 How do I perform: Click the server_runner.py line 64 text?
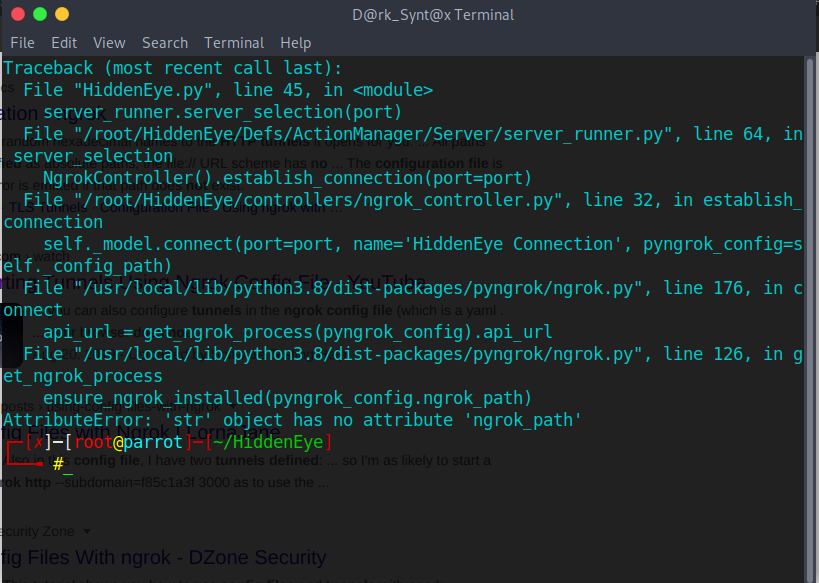(x=413, y=134)
